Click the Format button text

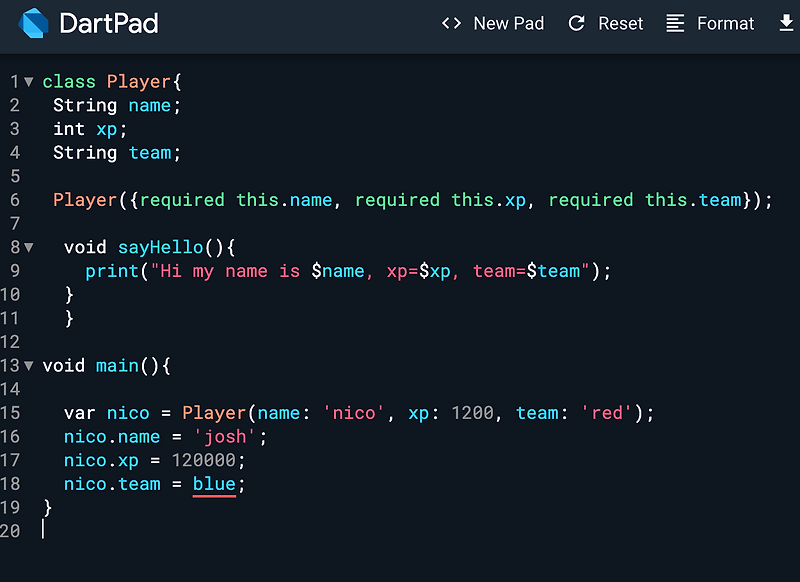tap(726, 23)
